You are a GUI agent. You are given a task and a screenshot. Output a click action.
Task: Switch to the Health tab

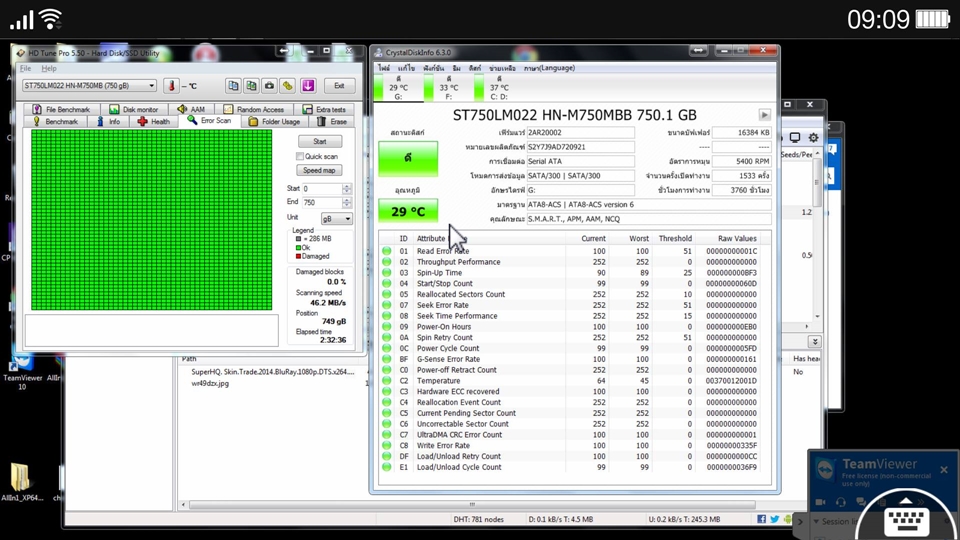tap(154, 122)
